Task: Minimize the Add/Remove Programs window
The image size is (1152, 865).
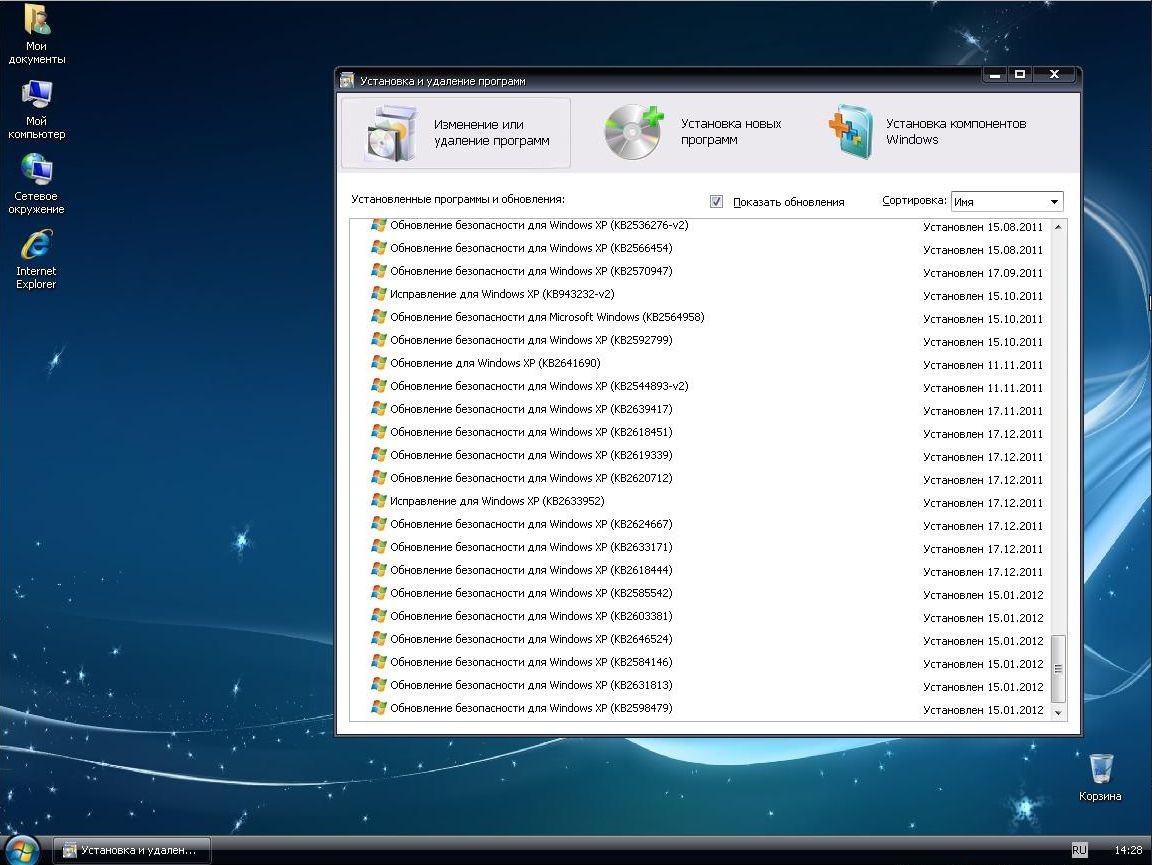Action: coord(995,74)
